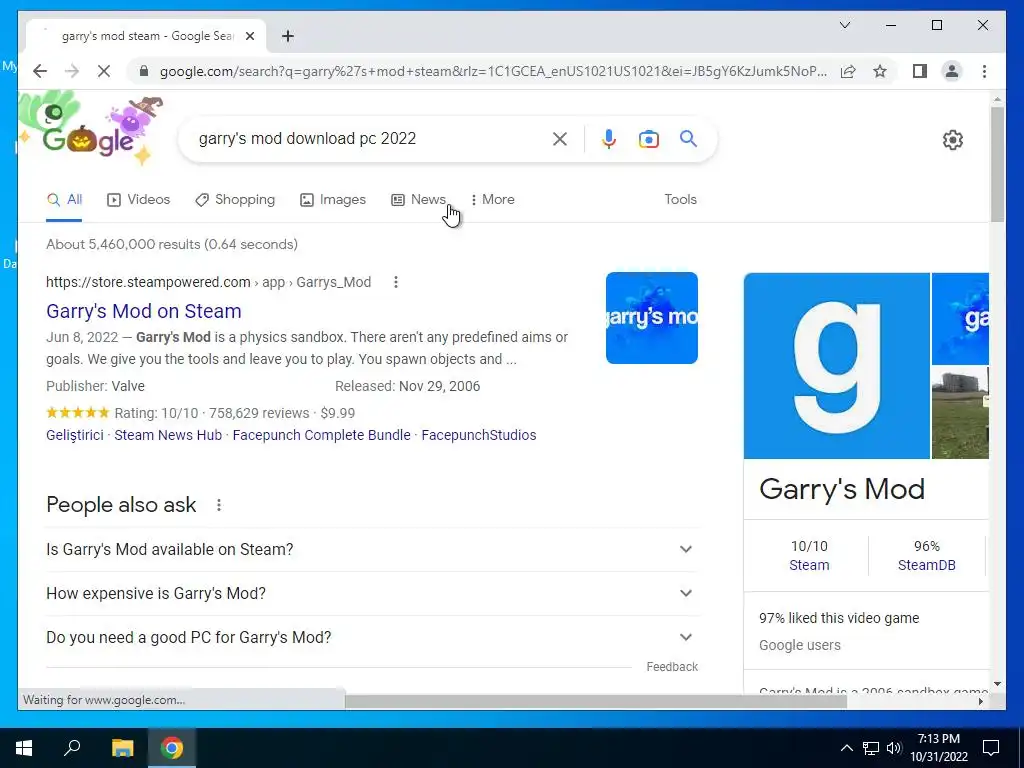This screenshot has height=768, width=1024.
Task: Click the horizontal page scrollbar
Action: [x=596, y=701]
